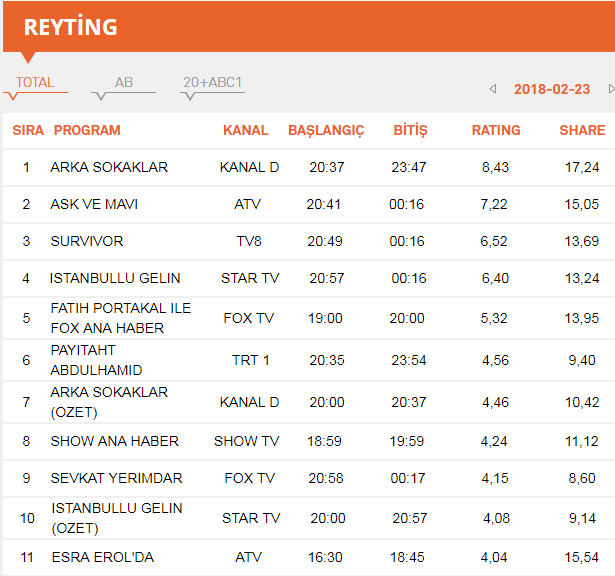Go to previous date using left arrow
The image size is (615, 576).
click(x=493, y=89)
